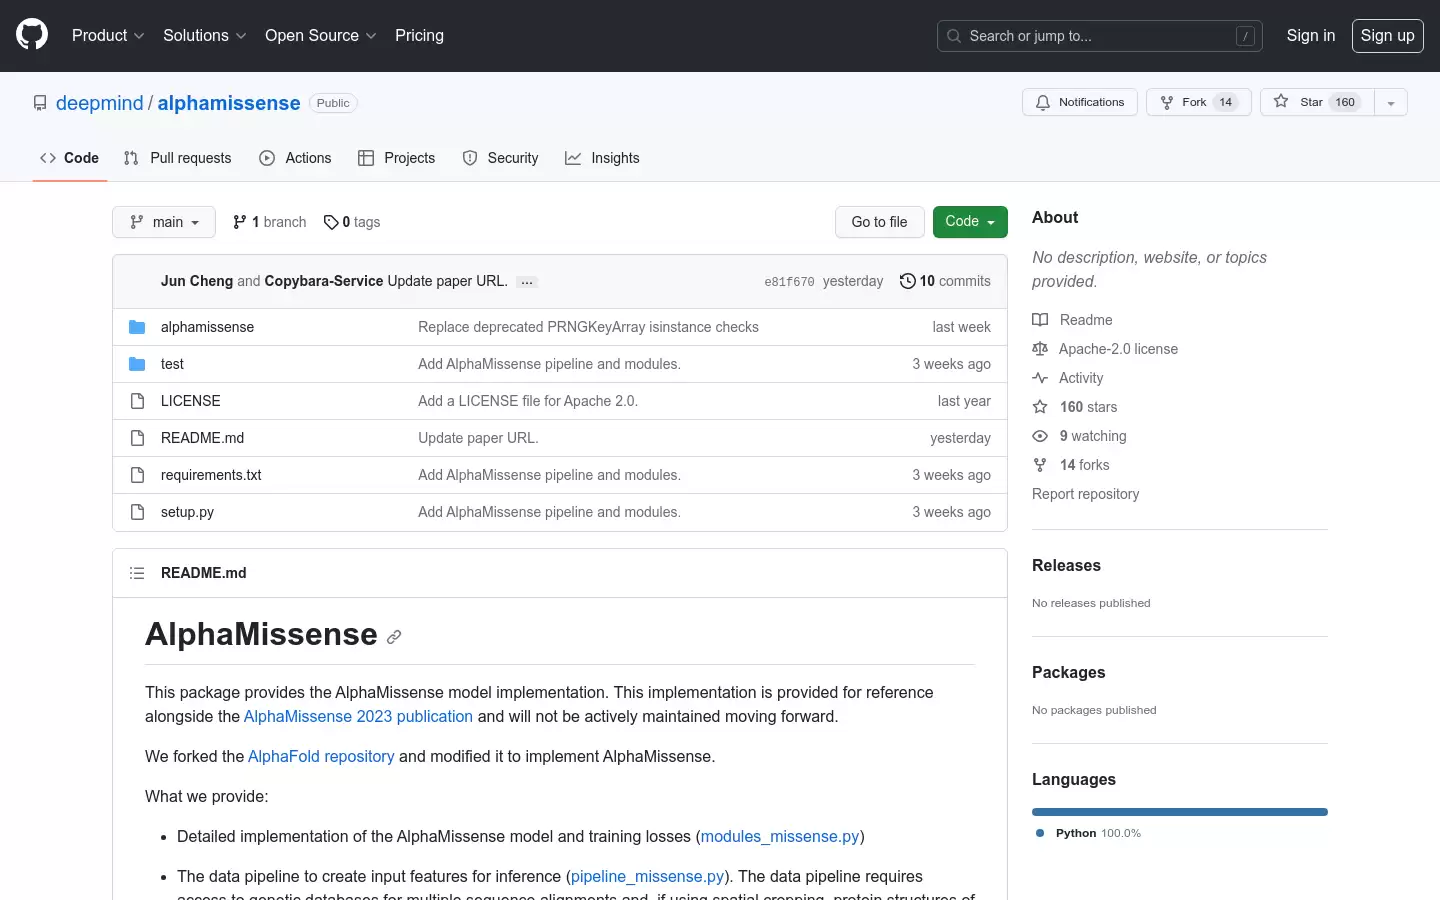Expand the green Code dropdown button
Screen dimensions: 1440x900
970,222
